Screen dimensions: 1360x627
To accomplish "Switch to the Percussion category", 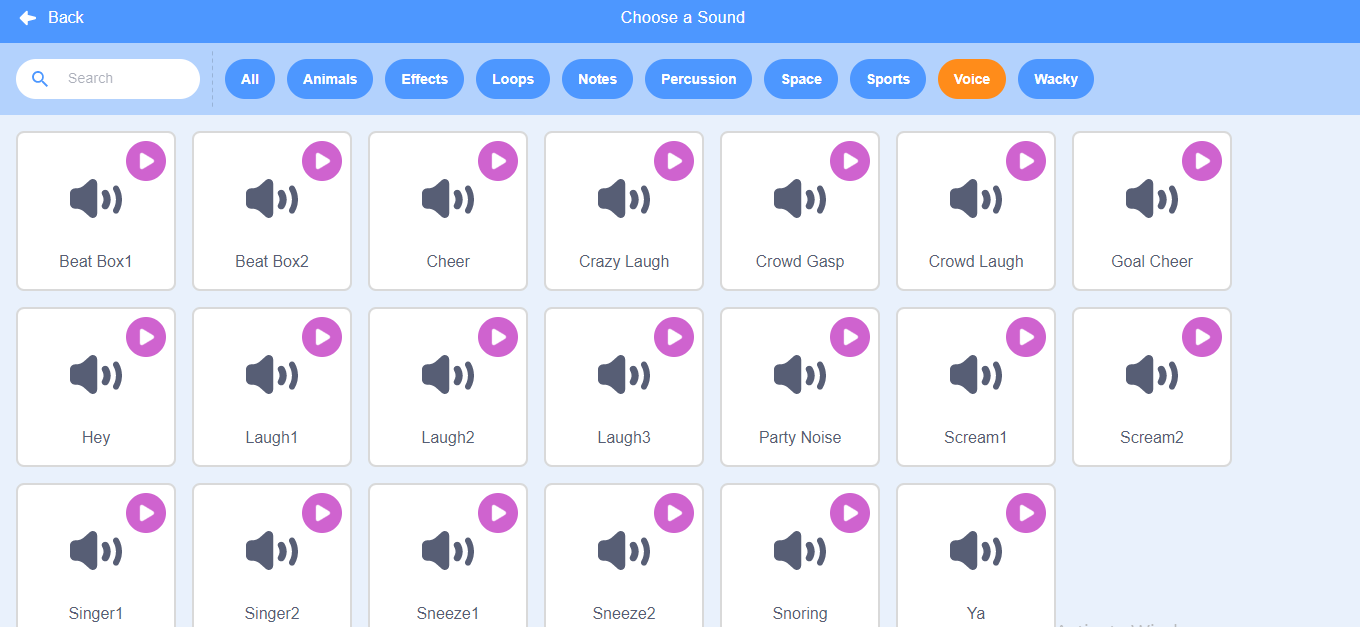I will (x=698, y=79).
